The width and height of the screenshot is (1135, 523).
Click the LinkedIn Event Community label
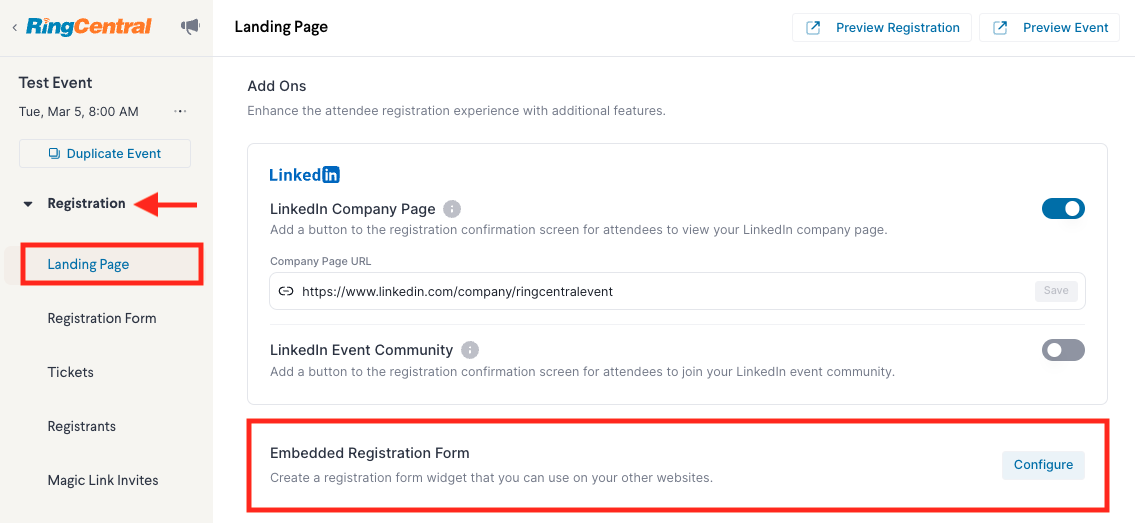(x=361, y=350)
